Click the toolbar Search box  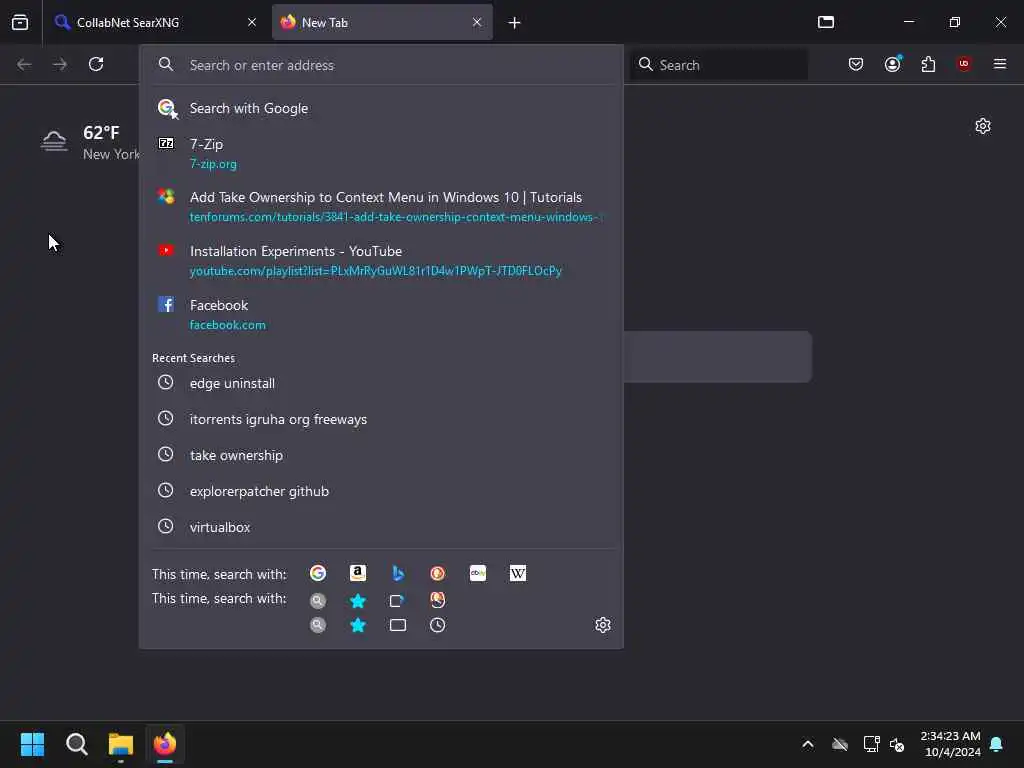pos(718,65)
